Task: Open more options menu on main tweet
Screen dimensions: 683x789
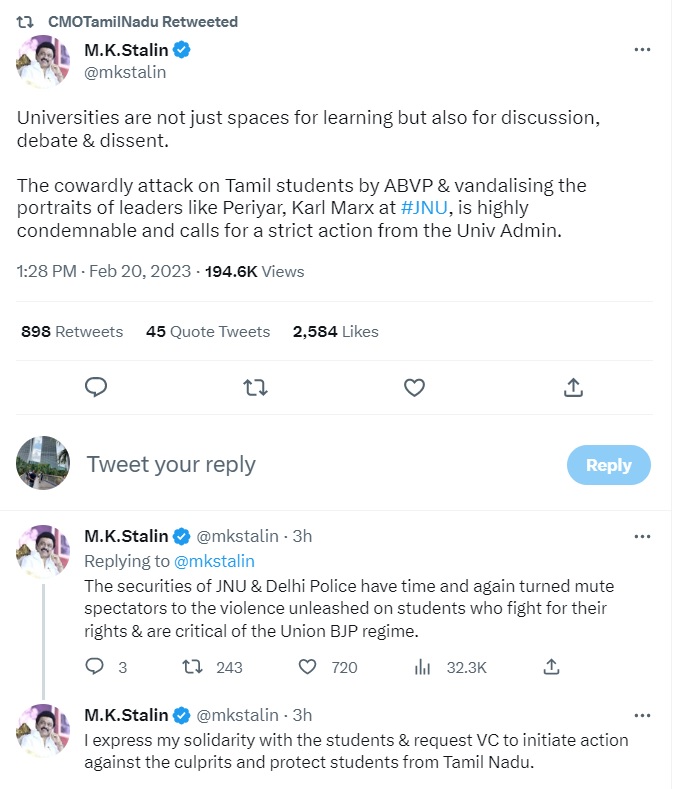Action: point(643,50)
